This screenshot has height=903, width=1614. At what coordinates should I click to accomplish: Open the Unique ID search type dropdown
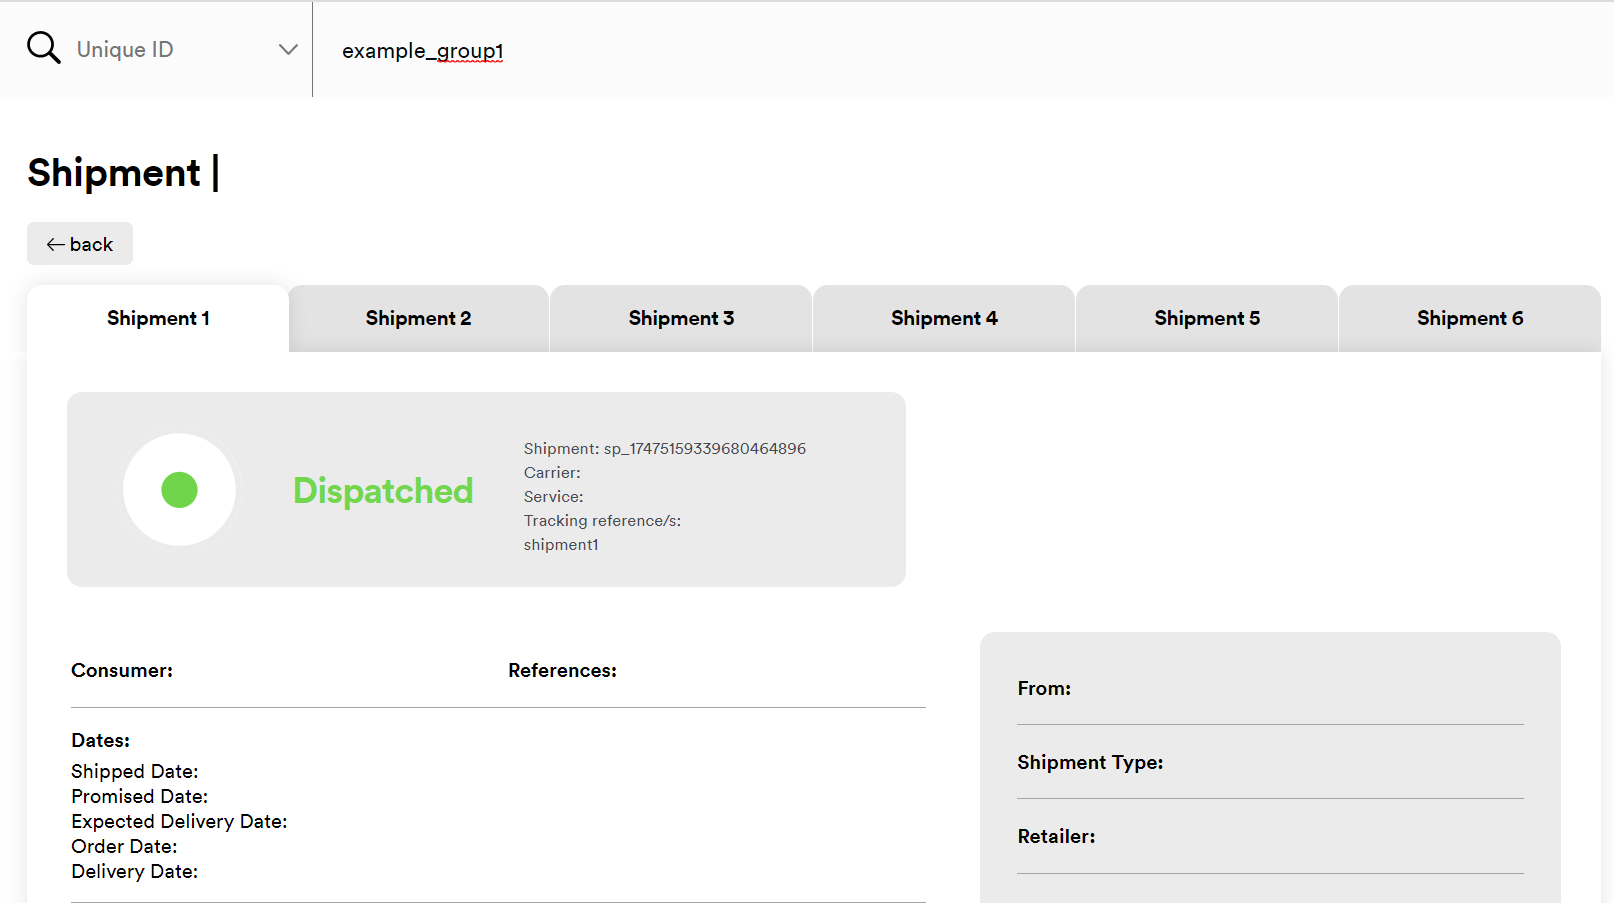tap(160, 49)
